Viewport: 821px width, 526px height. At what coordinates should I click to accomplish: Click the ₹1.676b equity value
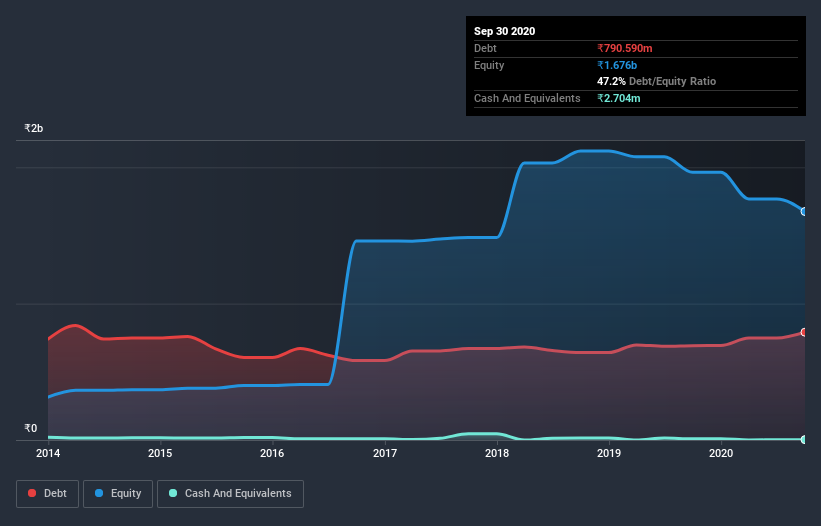[x=617, y=65]
